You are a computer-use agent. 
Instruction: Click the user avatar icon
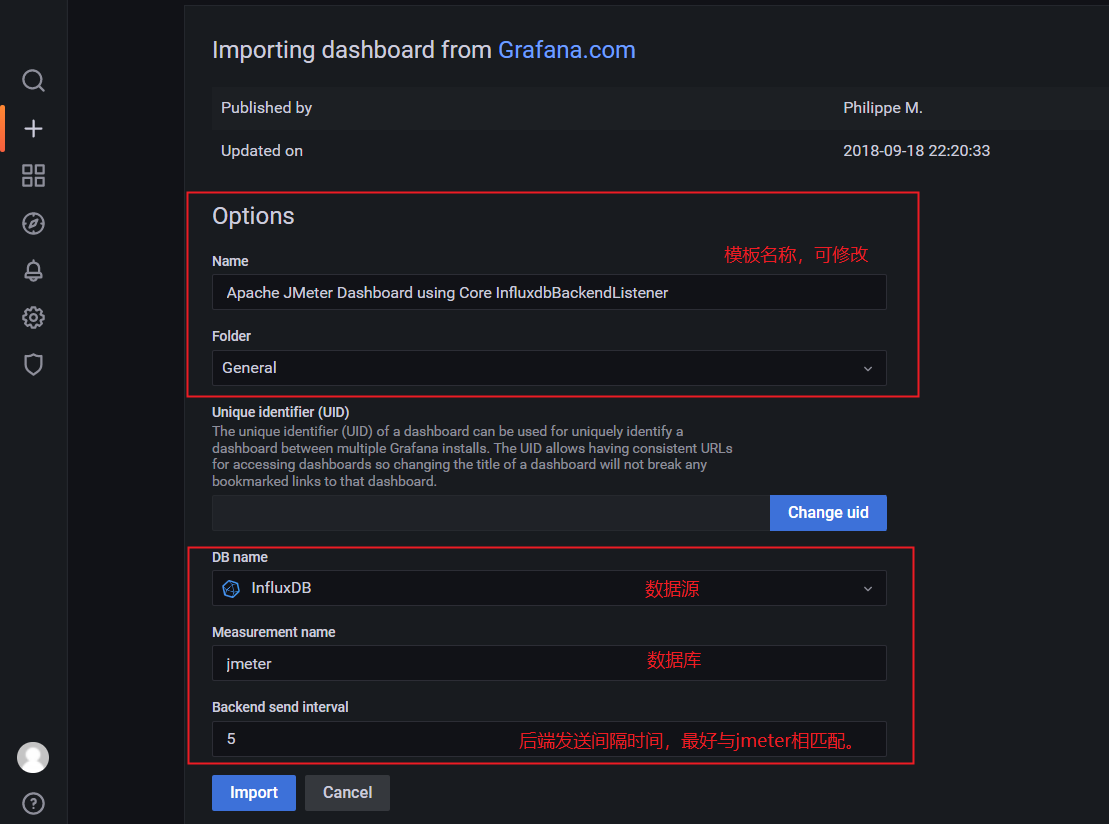click(33, 758)
